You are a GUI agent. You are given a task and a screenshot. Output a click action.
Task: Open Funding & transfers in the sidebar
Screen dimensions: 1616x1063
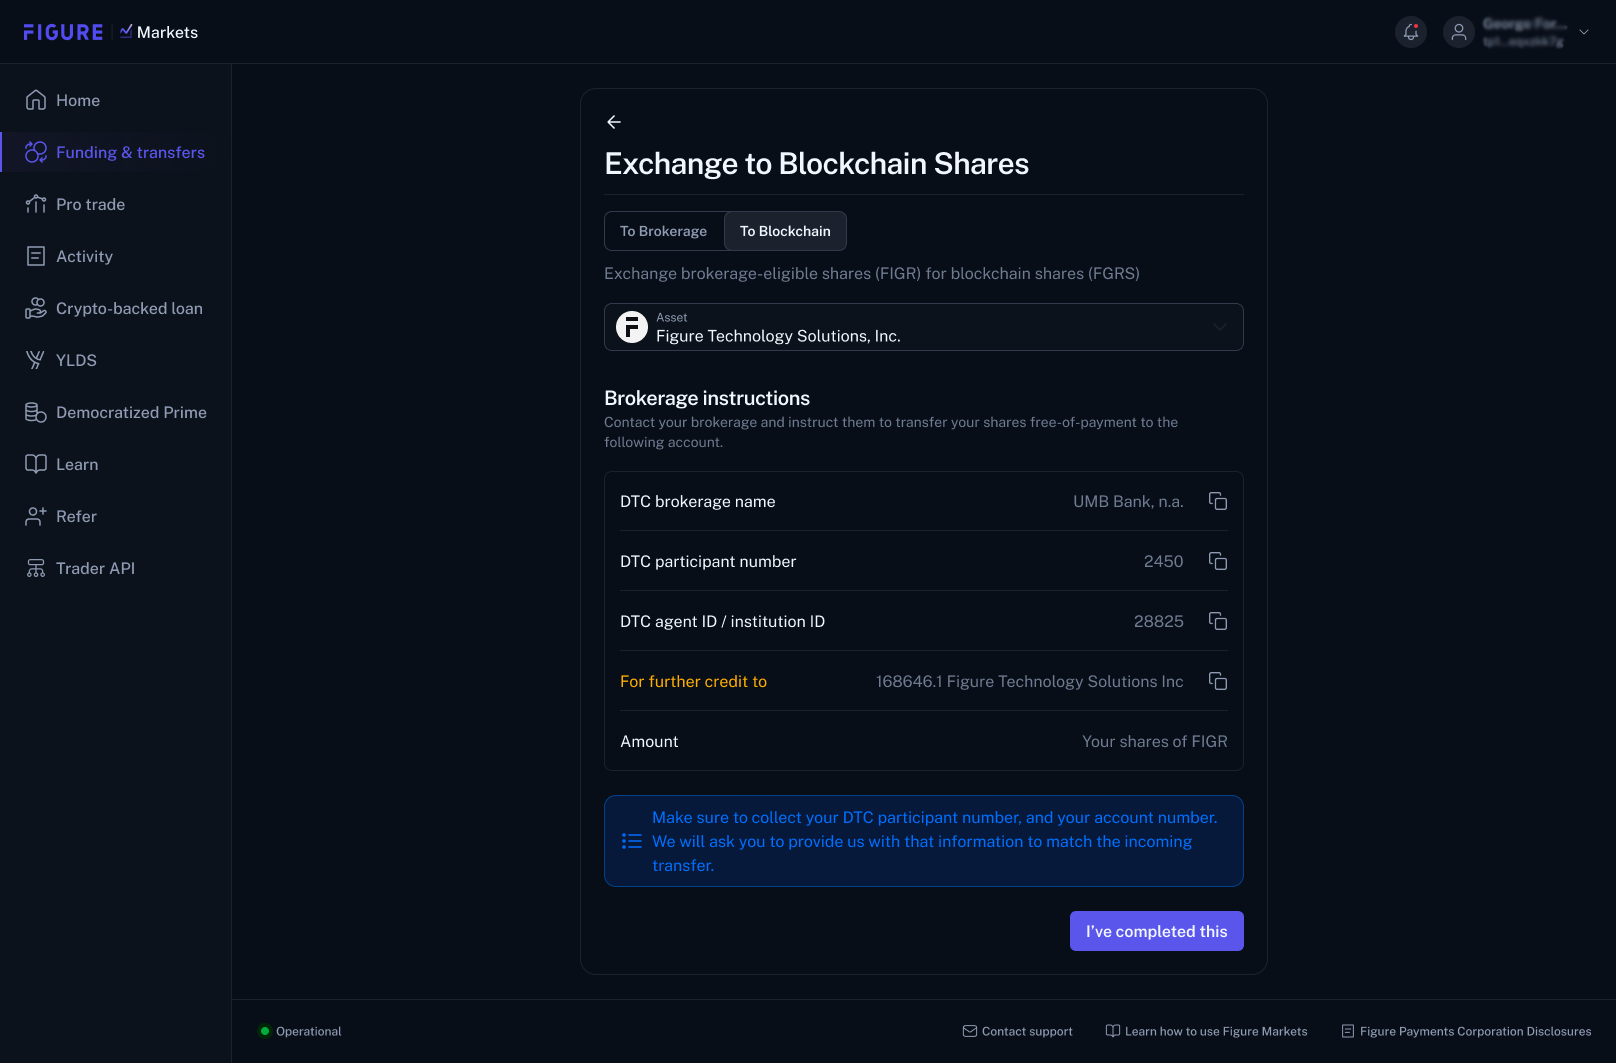(116, 152)
